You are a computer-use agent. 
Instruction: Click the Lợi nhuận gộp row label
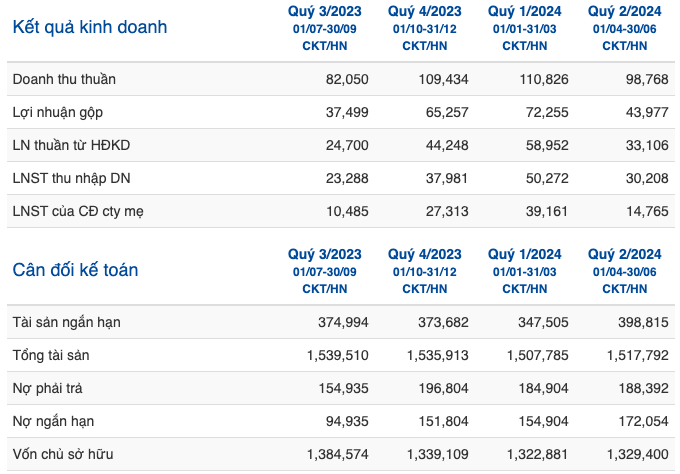[x=58, y=112]
